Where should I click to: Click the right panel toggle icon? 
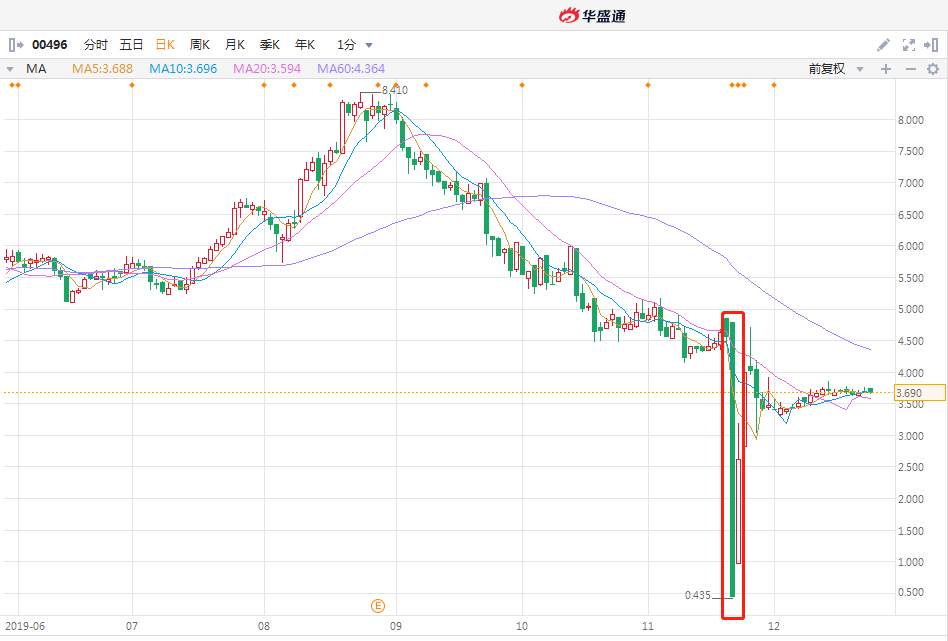pos(931,45)
